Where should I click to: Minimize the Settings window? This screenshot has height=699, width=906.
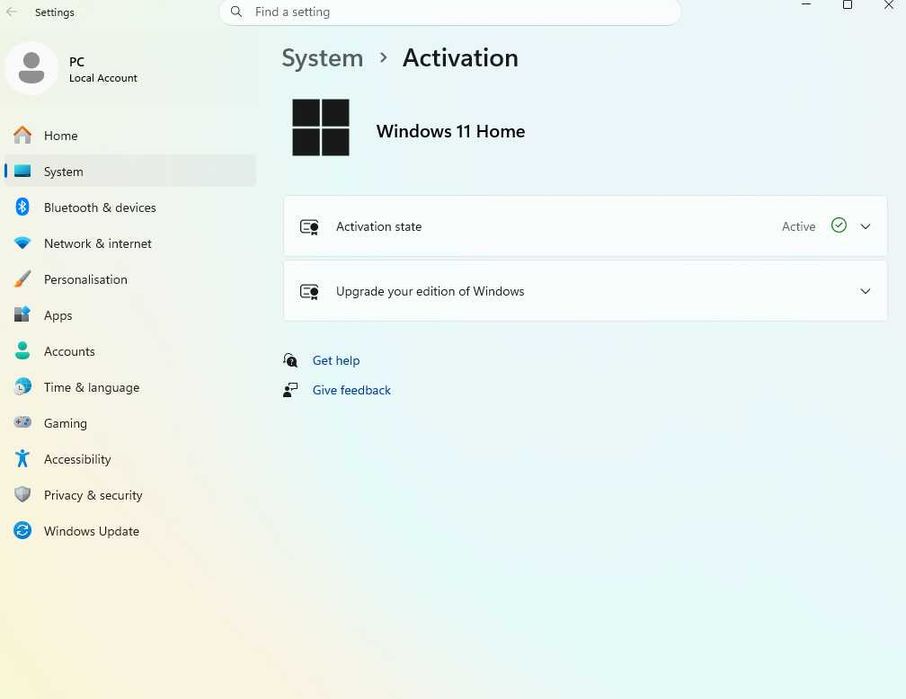806,5
